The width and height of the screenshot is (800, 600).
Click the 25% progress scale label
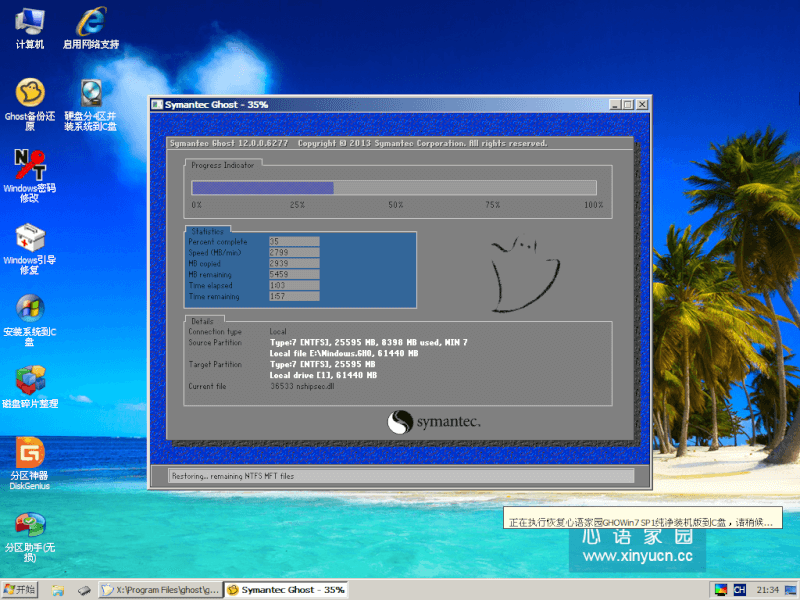pyautogui.click(x=297, y=205)
